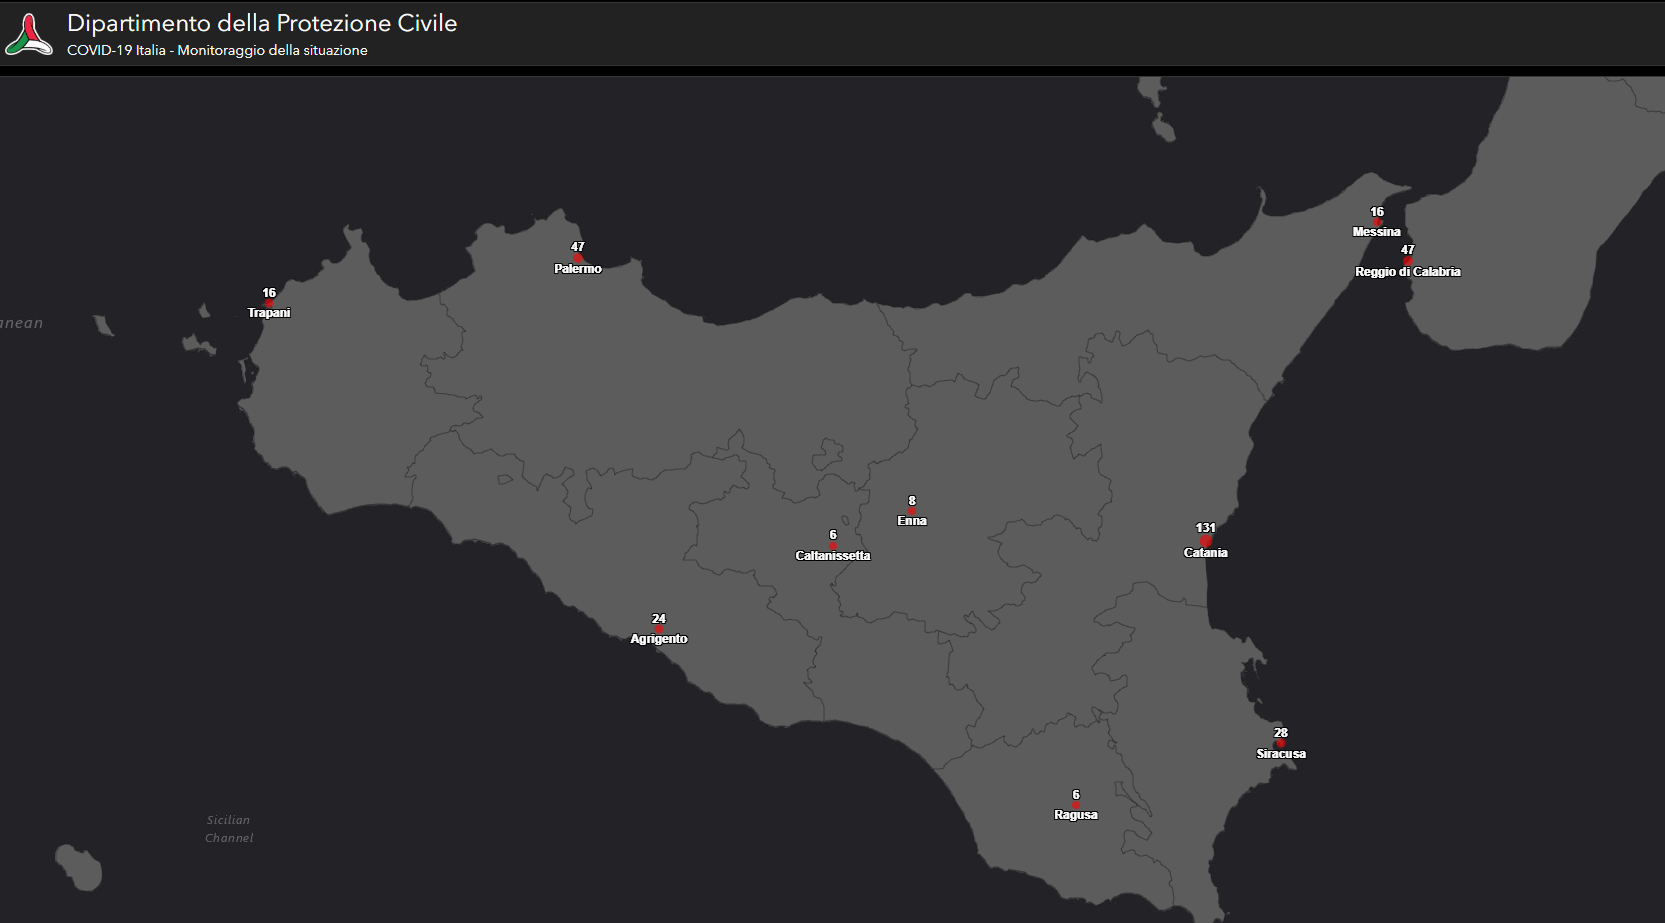Select the Caltanissetta map marker

[x=832, y=544]
